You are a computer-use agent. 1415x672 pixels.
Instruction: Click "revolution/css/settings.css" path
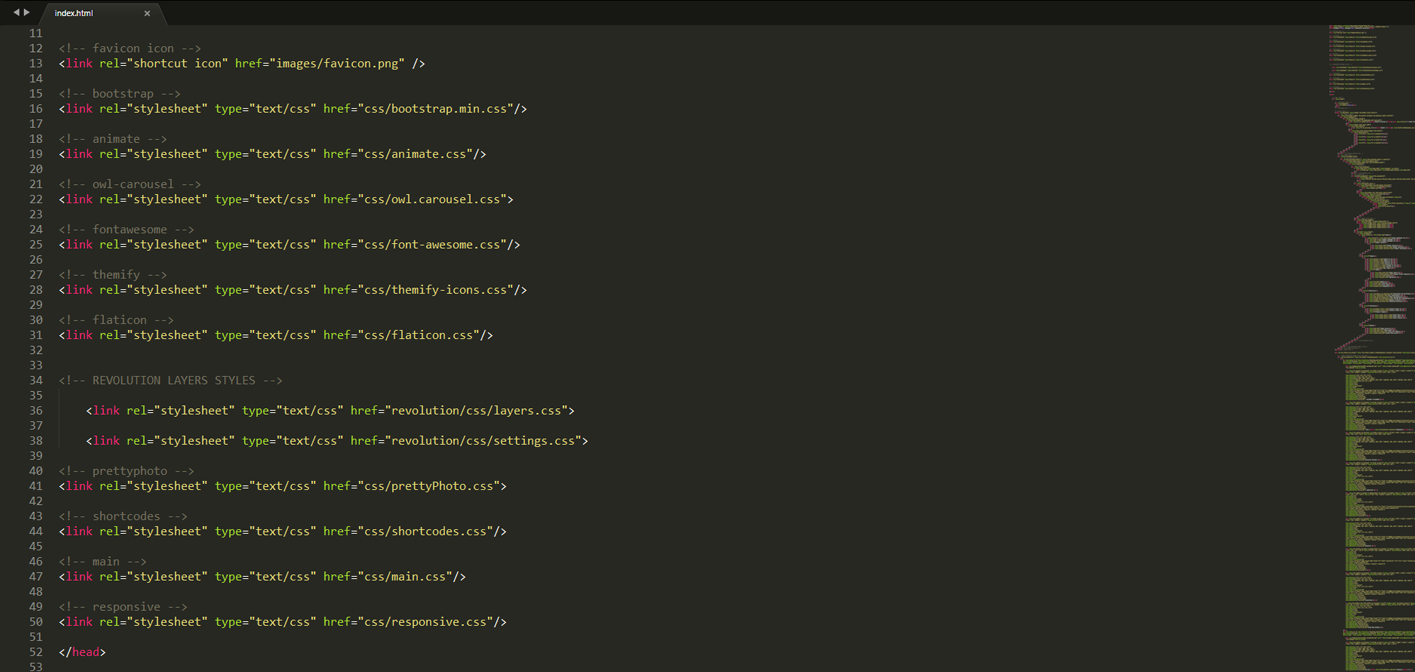click(x=483, y=440)
